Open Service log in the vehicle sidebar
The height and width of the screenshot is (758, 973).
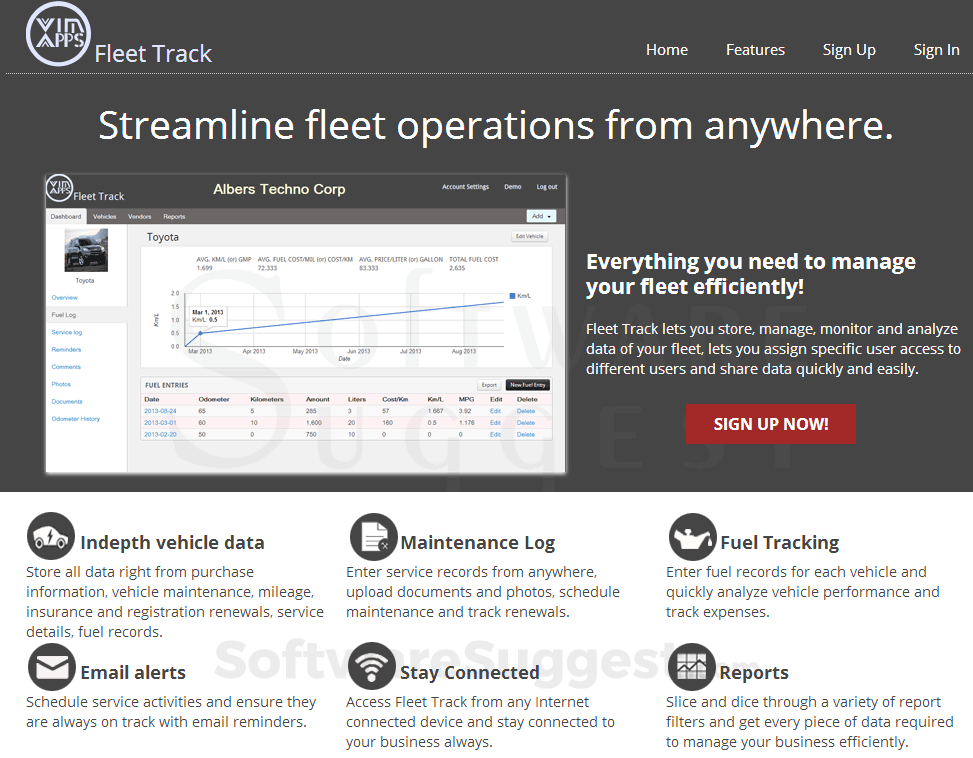(x=67, y=332)
